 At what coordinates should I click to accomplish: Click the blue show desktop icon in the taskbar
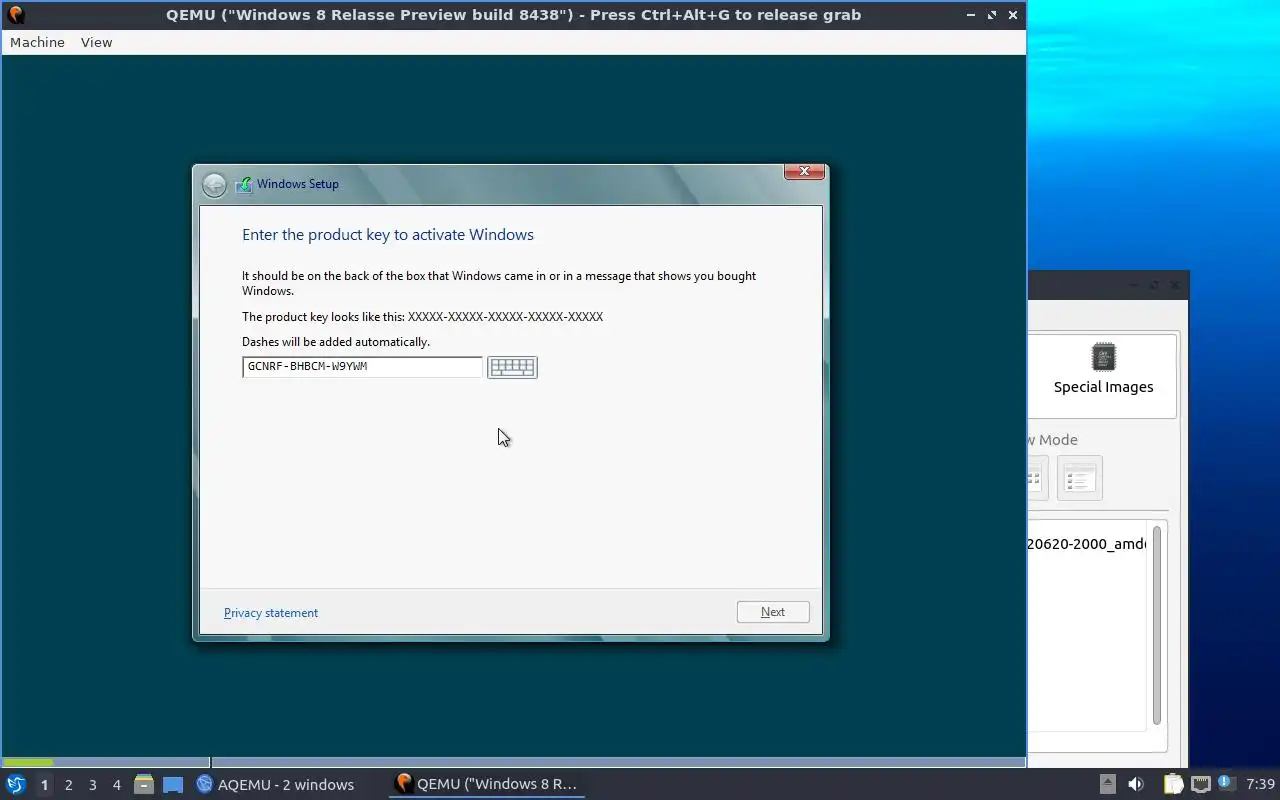click(x=173, y=785)
